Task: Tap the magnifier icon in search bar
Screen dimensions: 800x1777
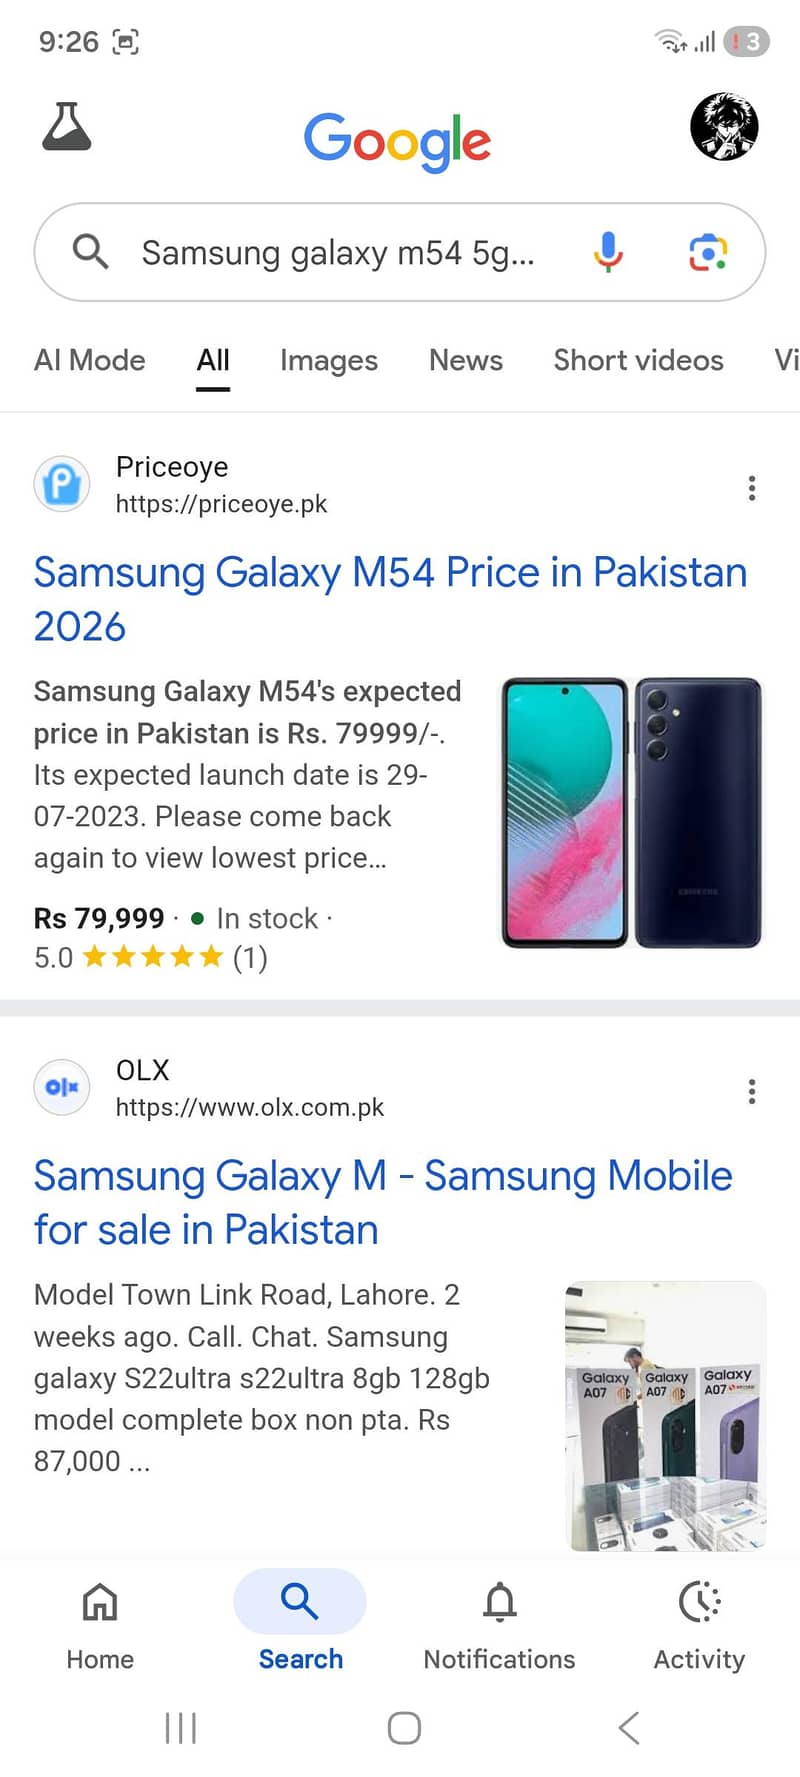Action: (x=90, y=252)
